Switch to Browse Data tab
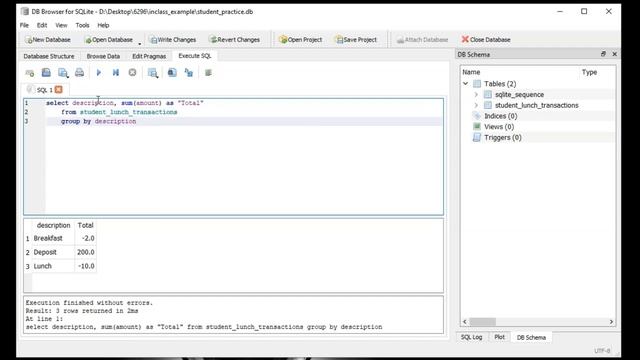Image resolution: width=640 pixels, height=360 pixels. (x=103, y=56)
